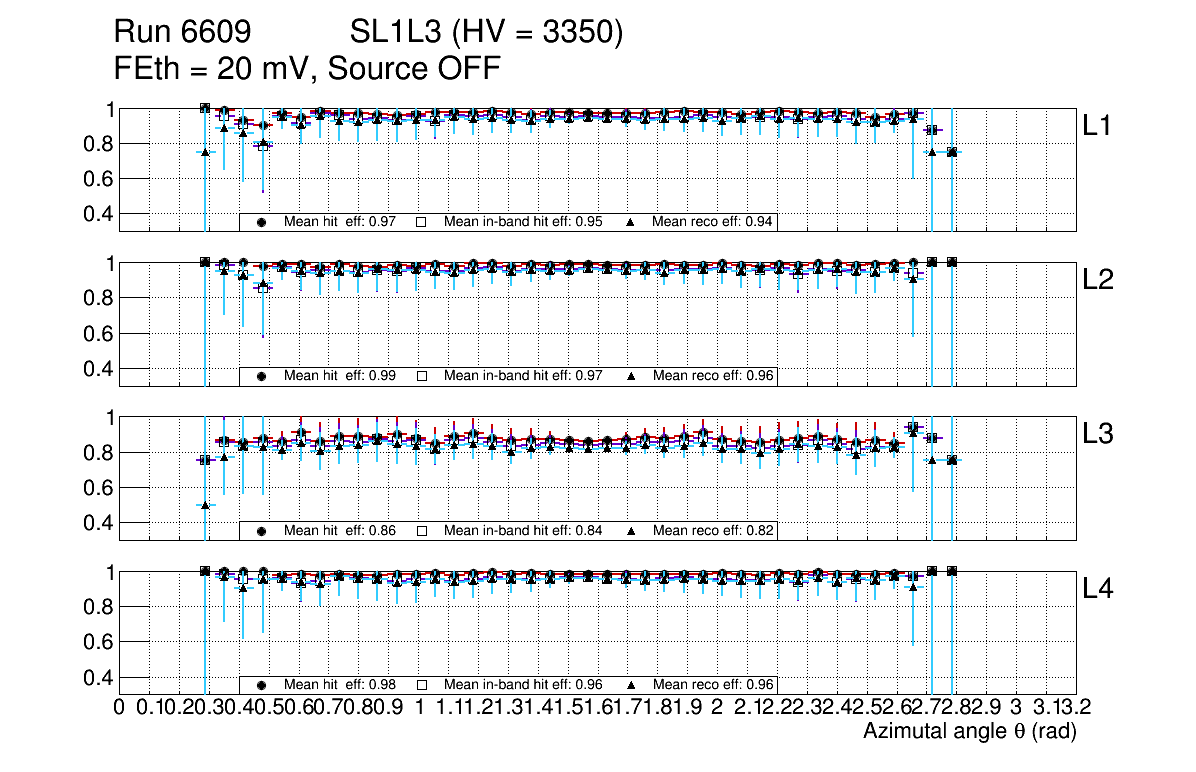Click 'FEth = 20 mV, Source OFF' subtitle

307,69
